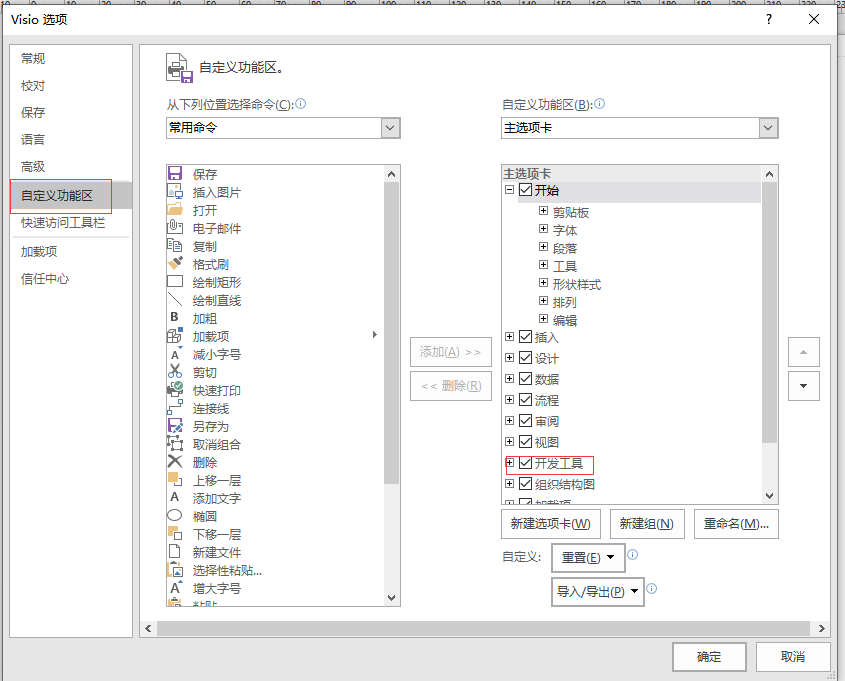Select the 格式刷 format painter icon

click(175, 264)
